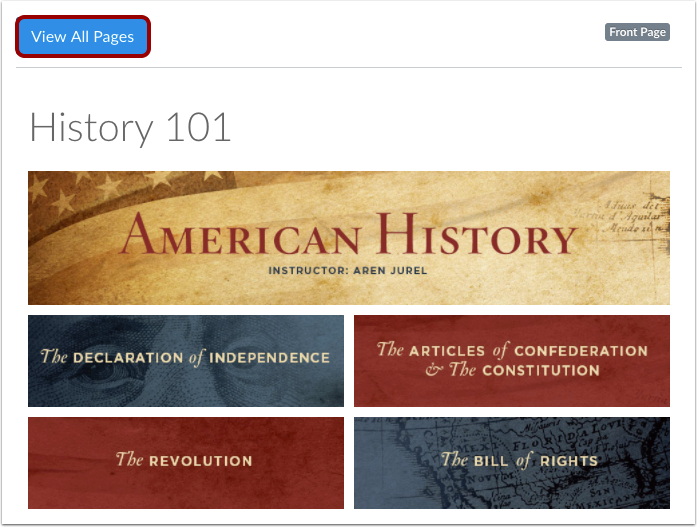Click the number 101 in the heading
This screenshot has width=697, height=527.
pos(198,128)
